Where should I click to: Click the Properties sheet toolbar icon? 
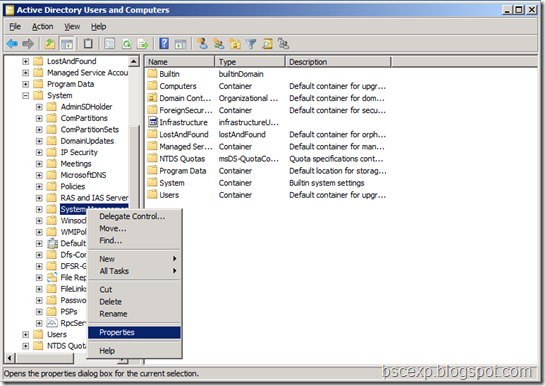point(110,44)
